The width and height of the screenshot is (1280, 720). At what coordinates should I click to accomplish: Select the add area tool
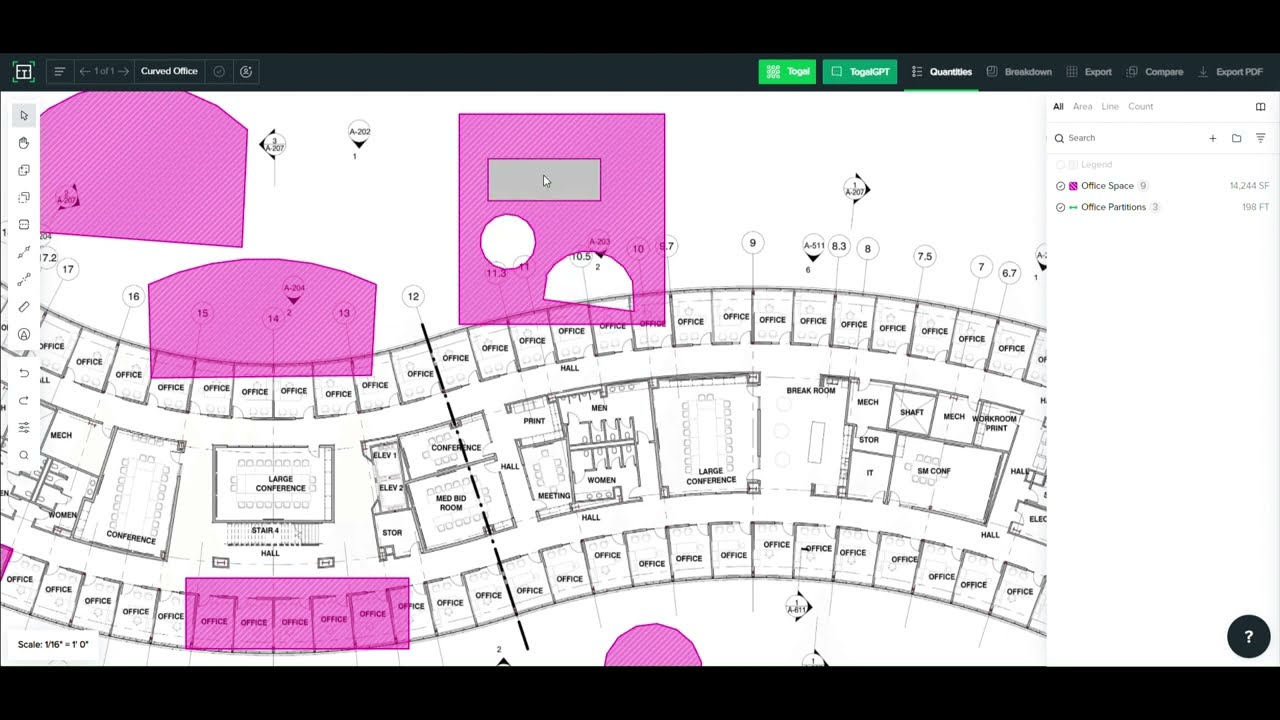coord(24,170)
